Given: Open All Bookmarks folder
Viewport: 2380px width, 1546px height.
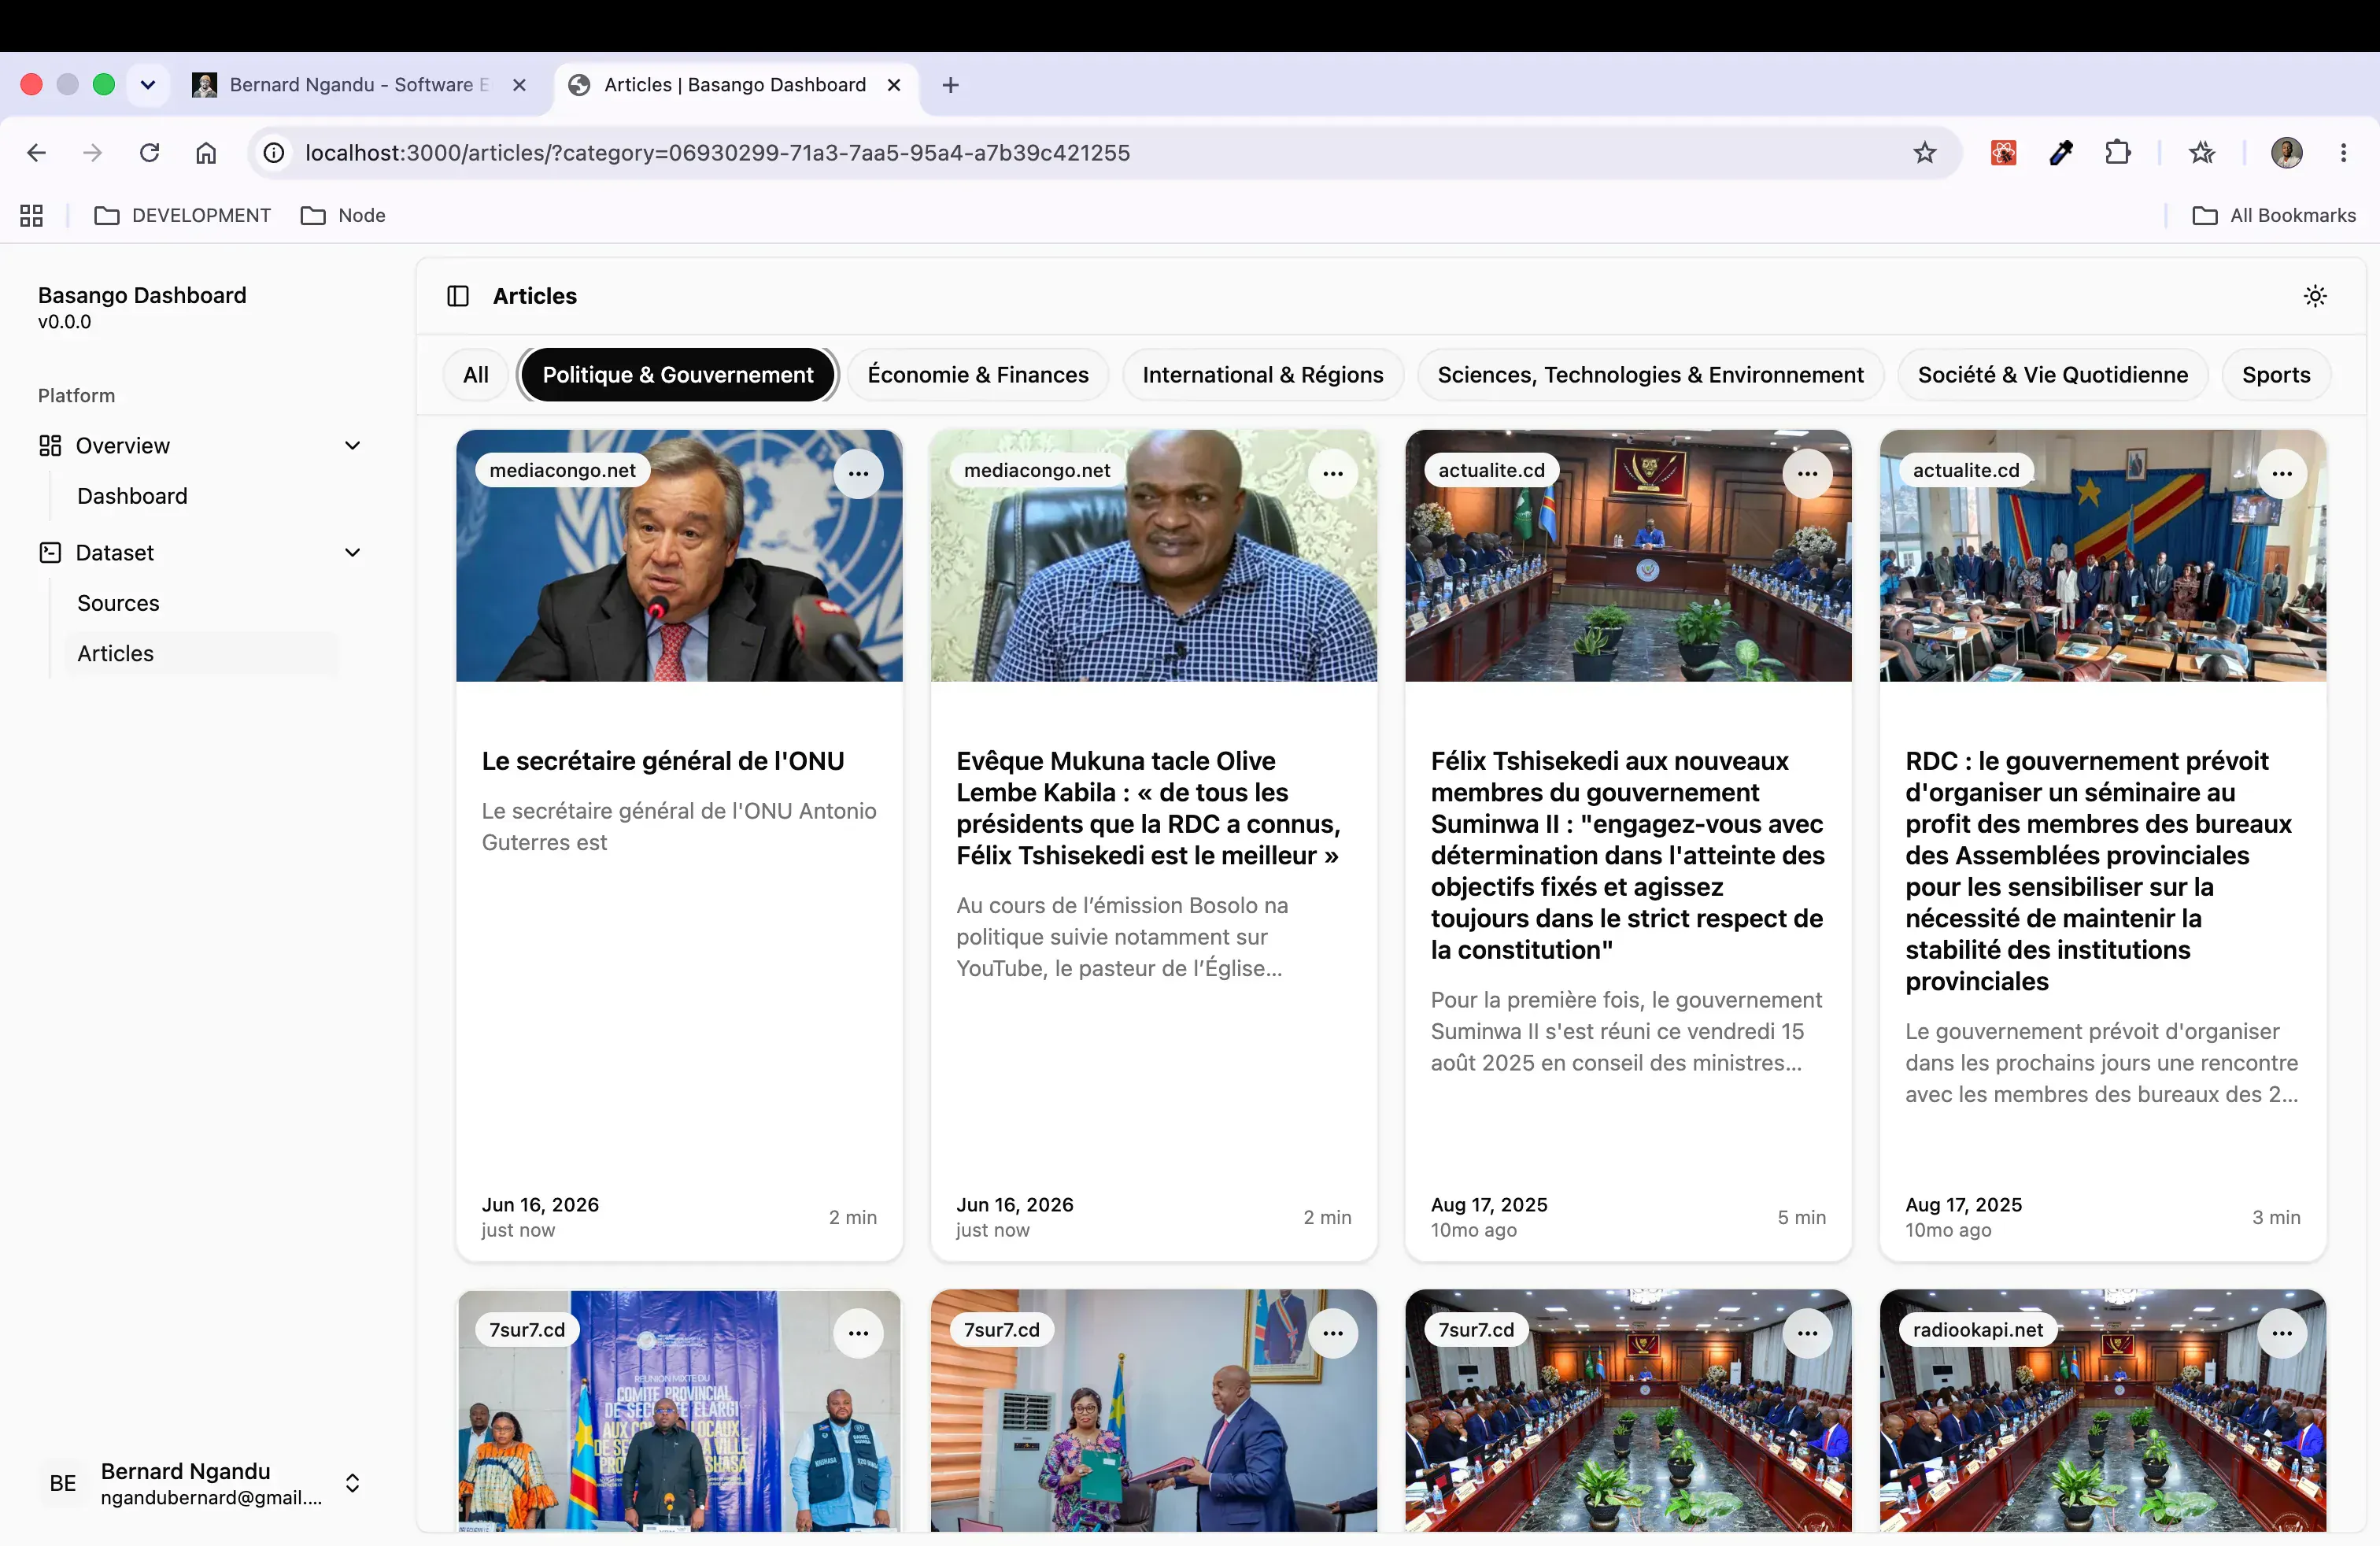Looking at the screenshot, I should [2273, 216].
